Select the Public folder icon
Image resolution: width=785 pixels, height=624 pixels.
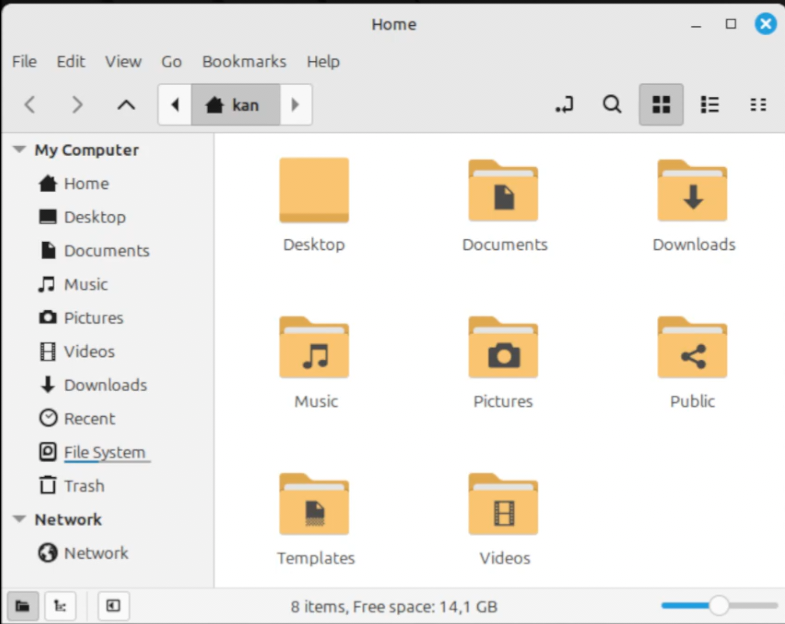point(692,347)
